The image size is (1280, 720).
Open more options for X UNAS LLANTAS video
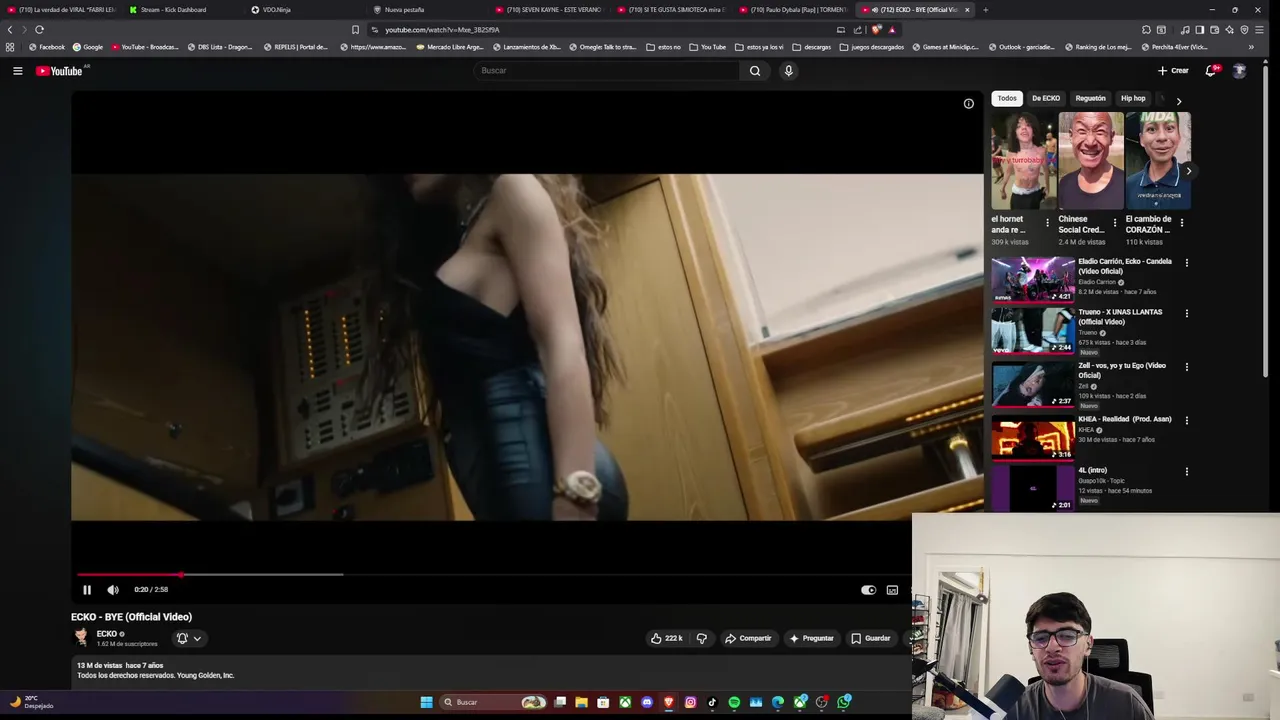point(1187,313)
